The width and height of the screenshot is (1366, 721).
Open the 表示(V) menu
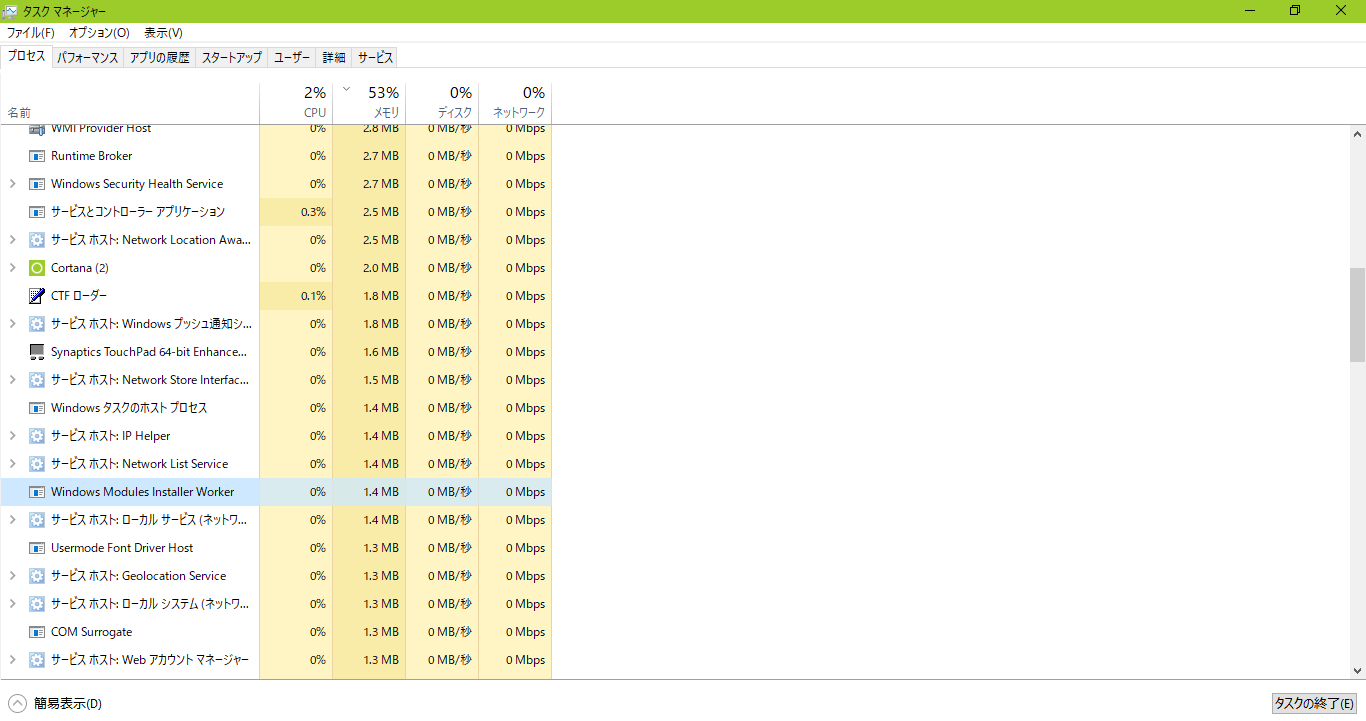click(163, 33)
